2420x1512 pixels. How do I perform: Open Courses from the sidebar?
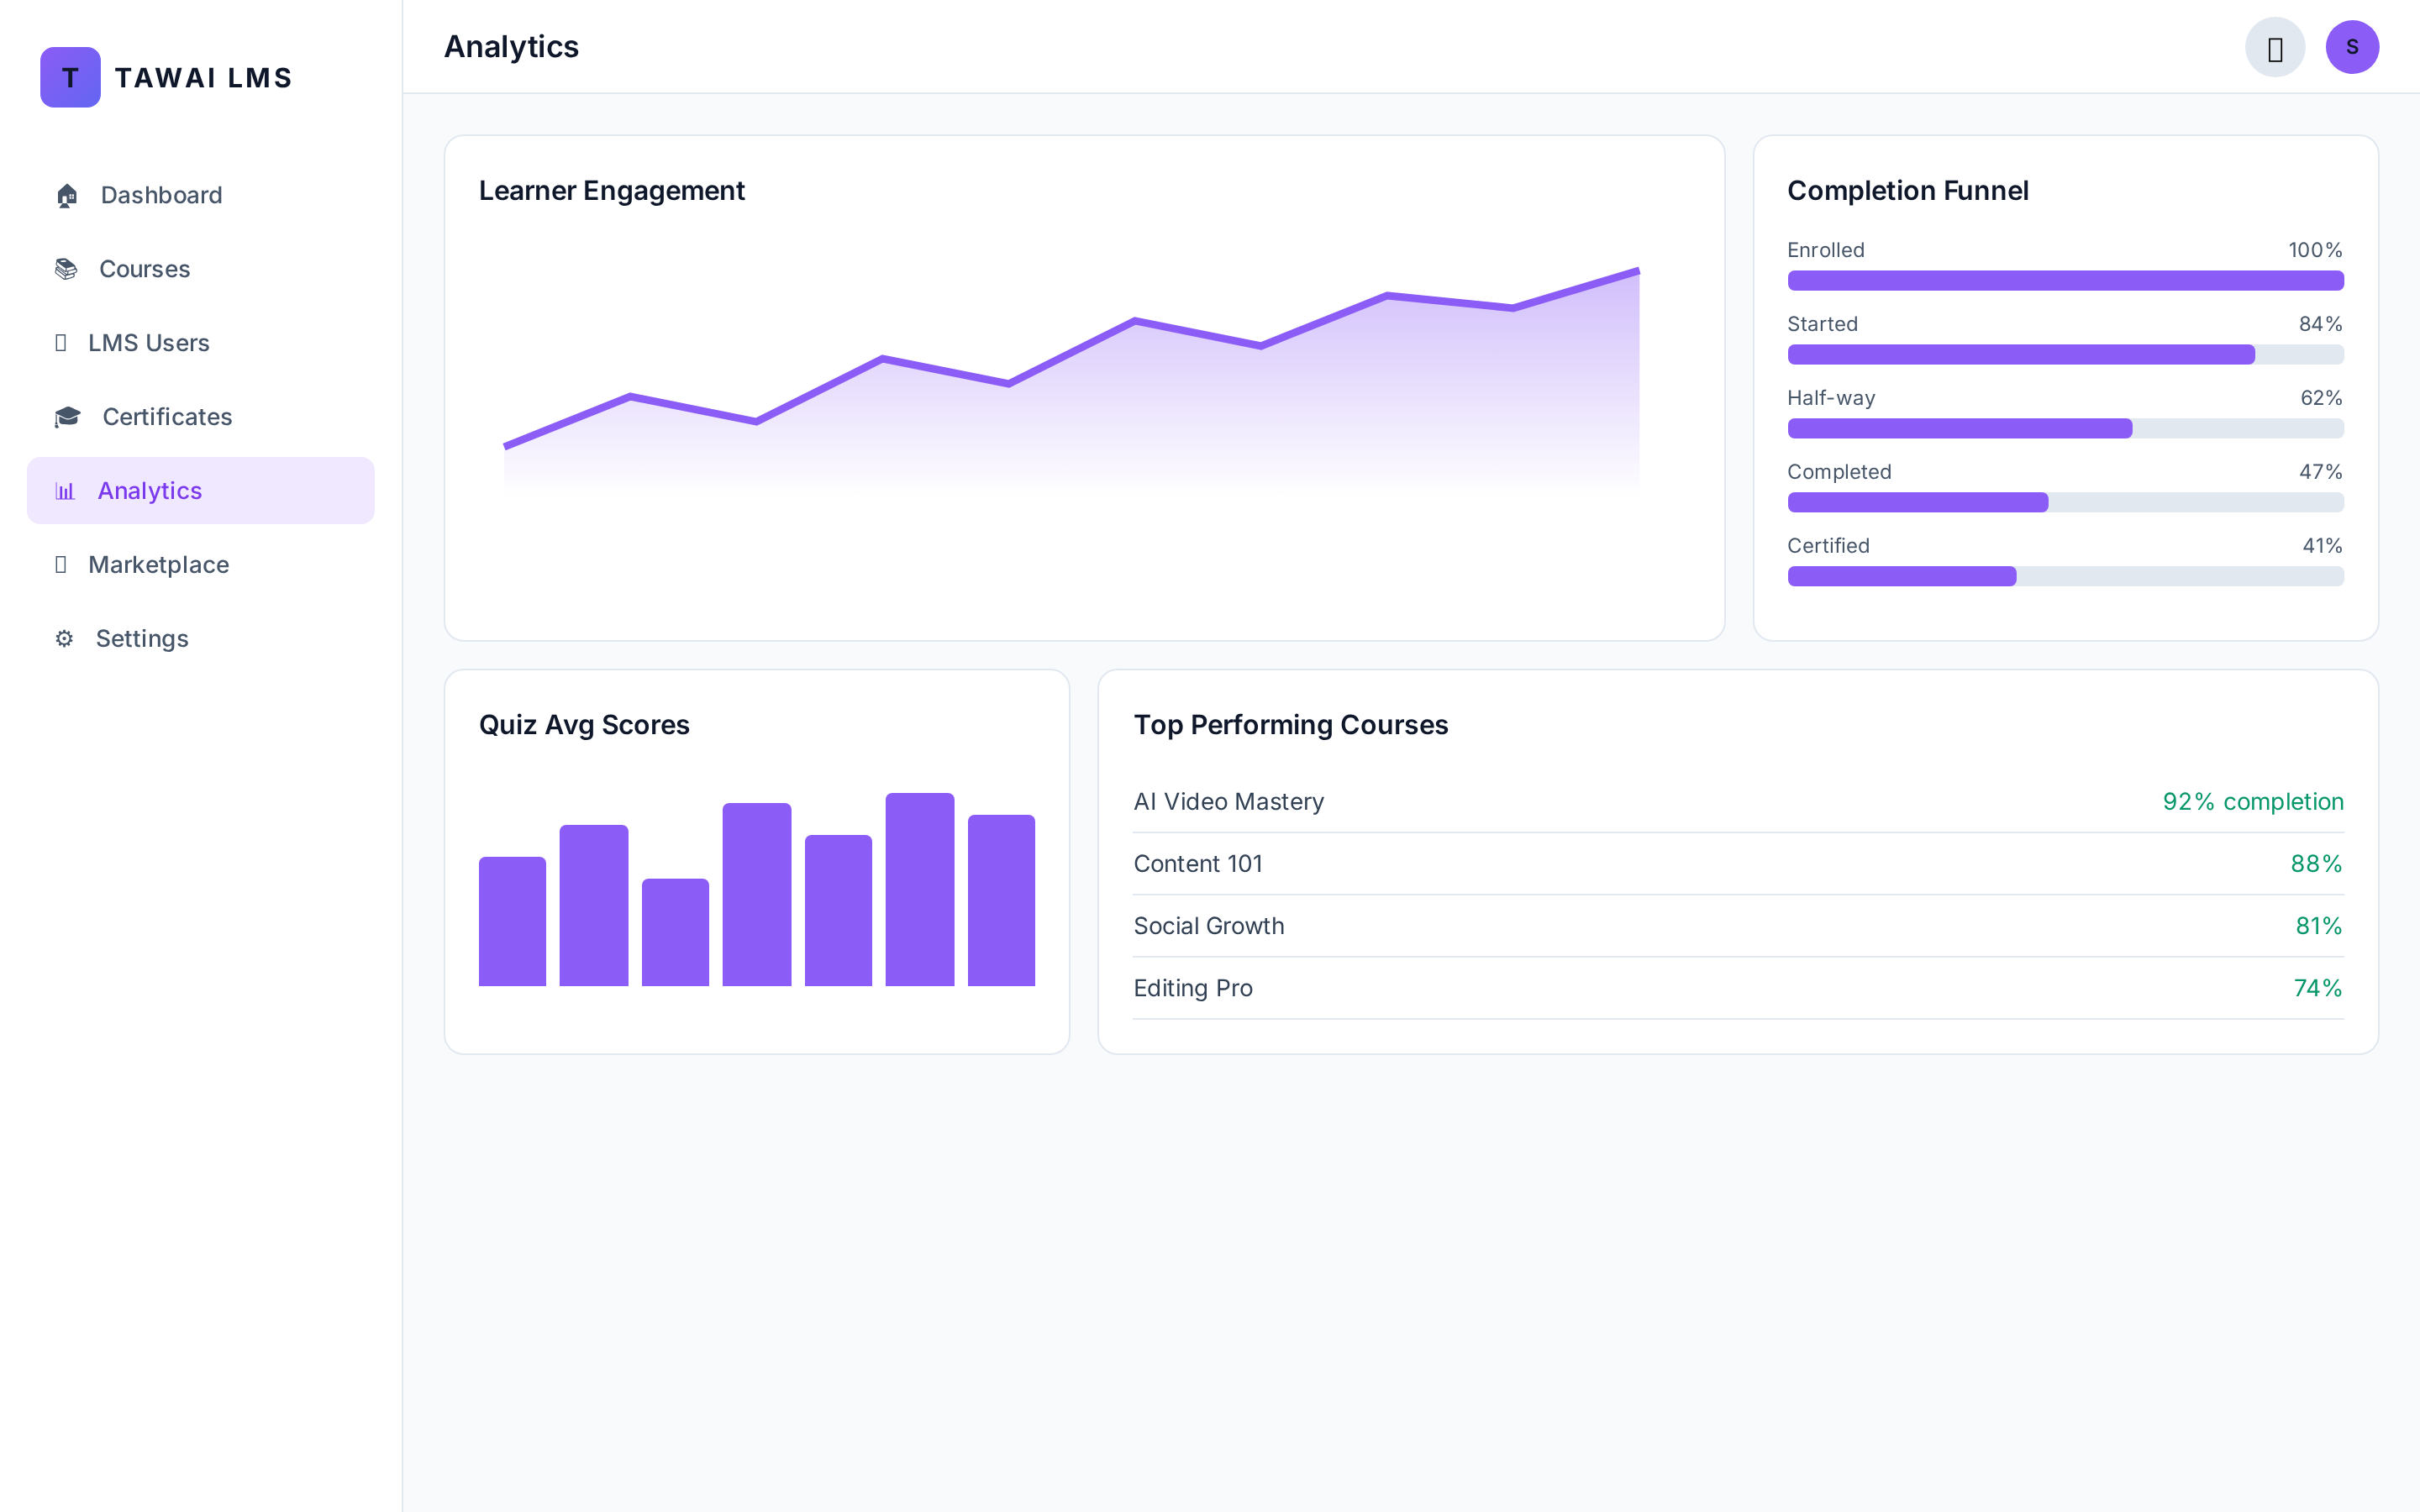pyautogui.click(x=201, y=269)
